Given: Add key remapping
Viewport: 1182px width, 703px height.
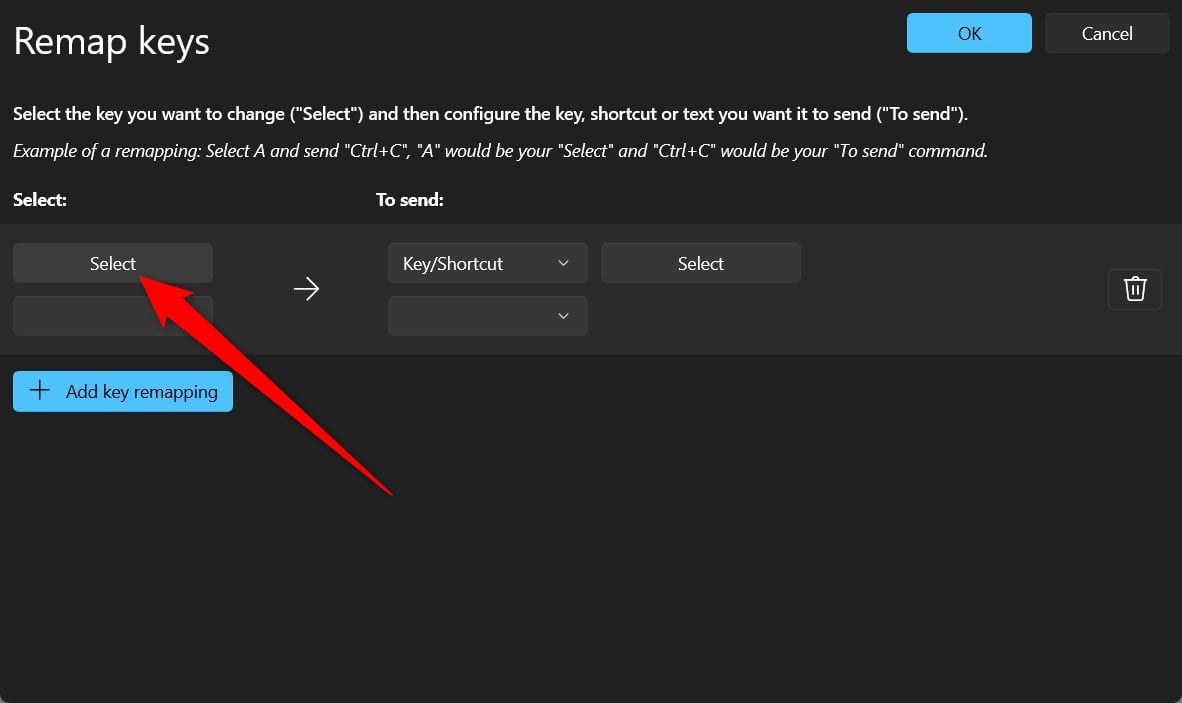Looking at the screenshot, I should click(123, 391).
